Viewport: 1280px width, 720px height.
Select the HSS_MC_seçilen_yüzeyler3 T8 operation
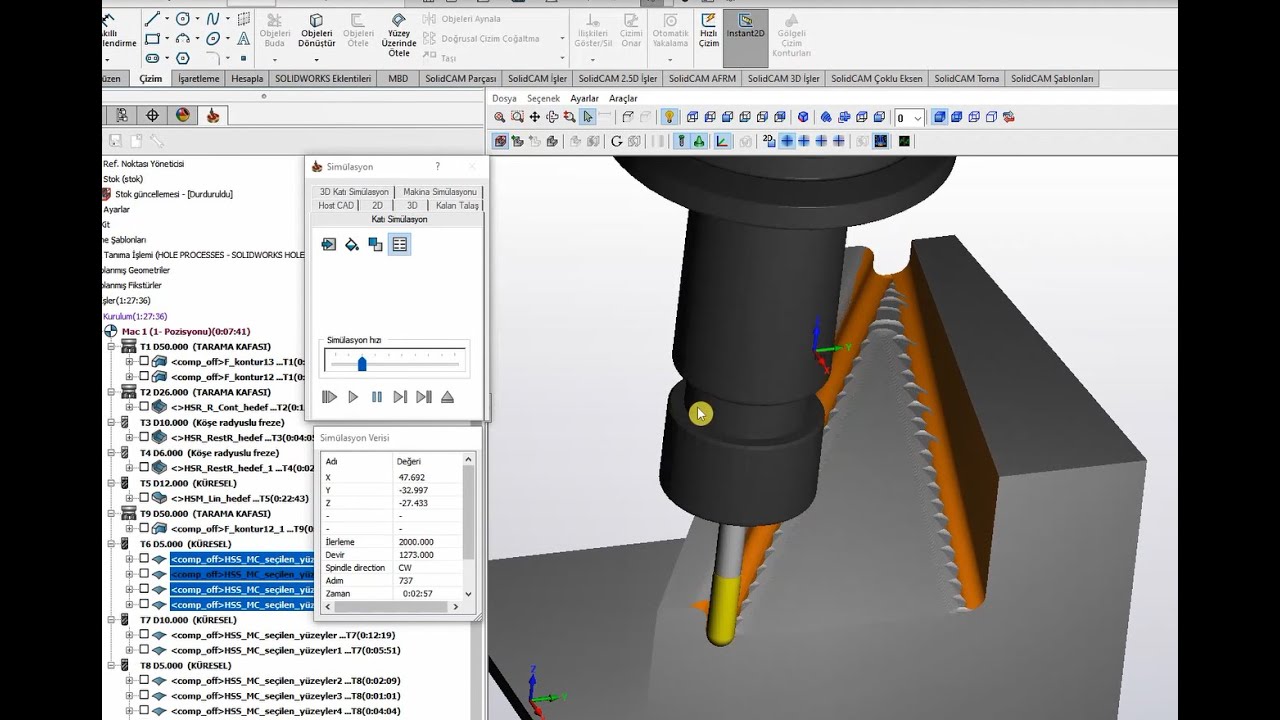click(285, 696)
